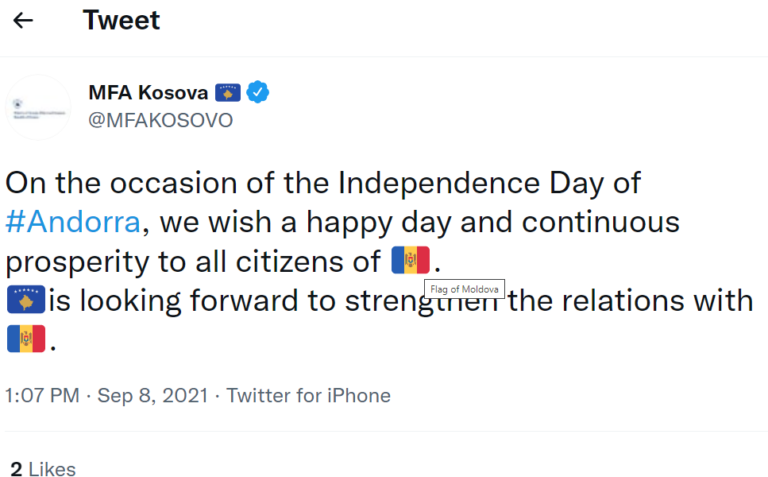Click the back arrow icon
768x477 pixels.
pos(23,20)
